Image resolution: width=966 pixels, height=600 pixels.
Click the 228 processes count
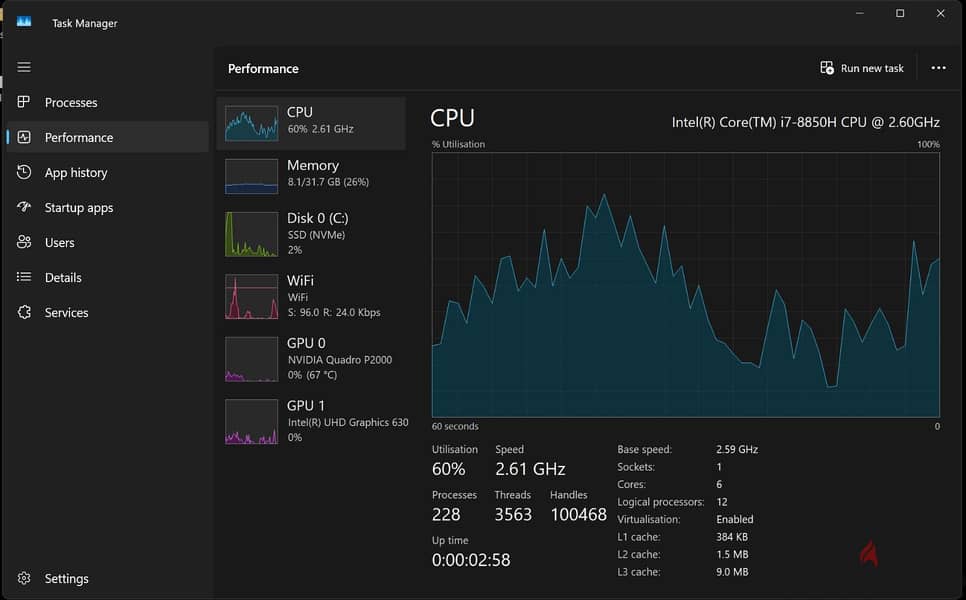pos(446,514)
